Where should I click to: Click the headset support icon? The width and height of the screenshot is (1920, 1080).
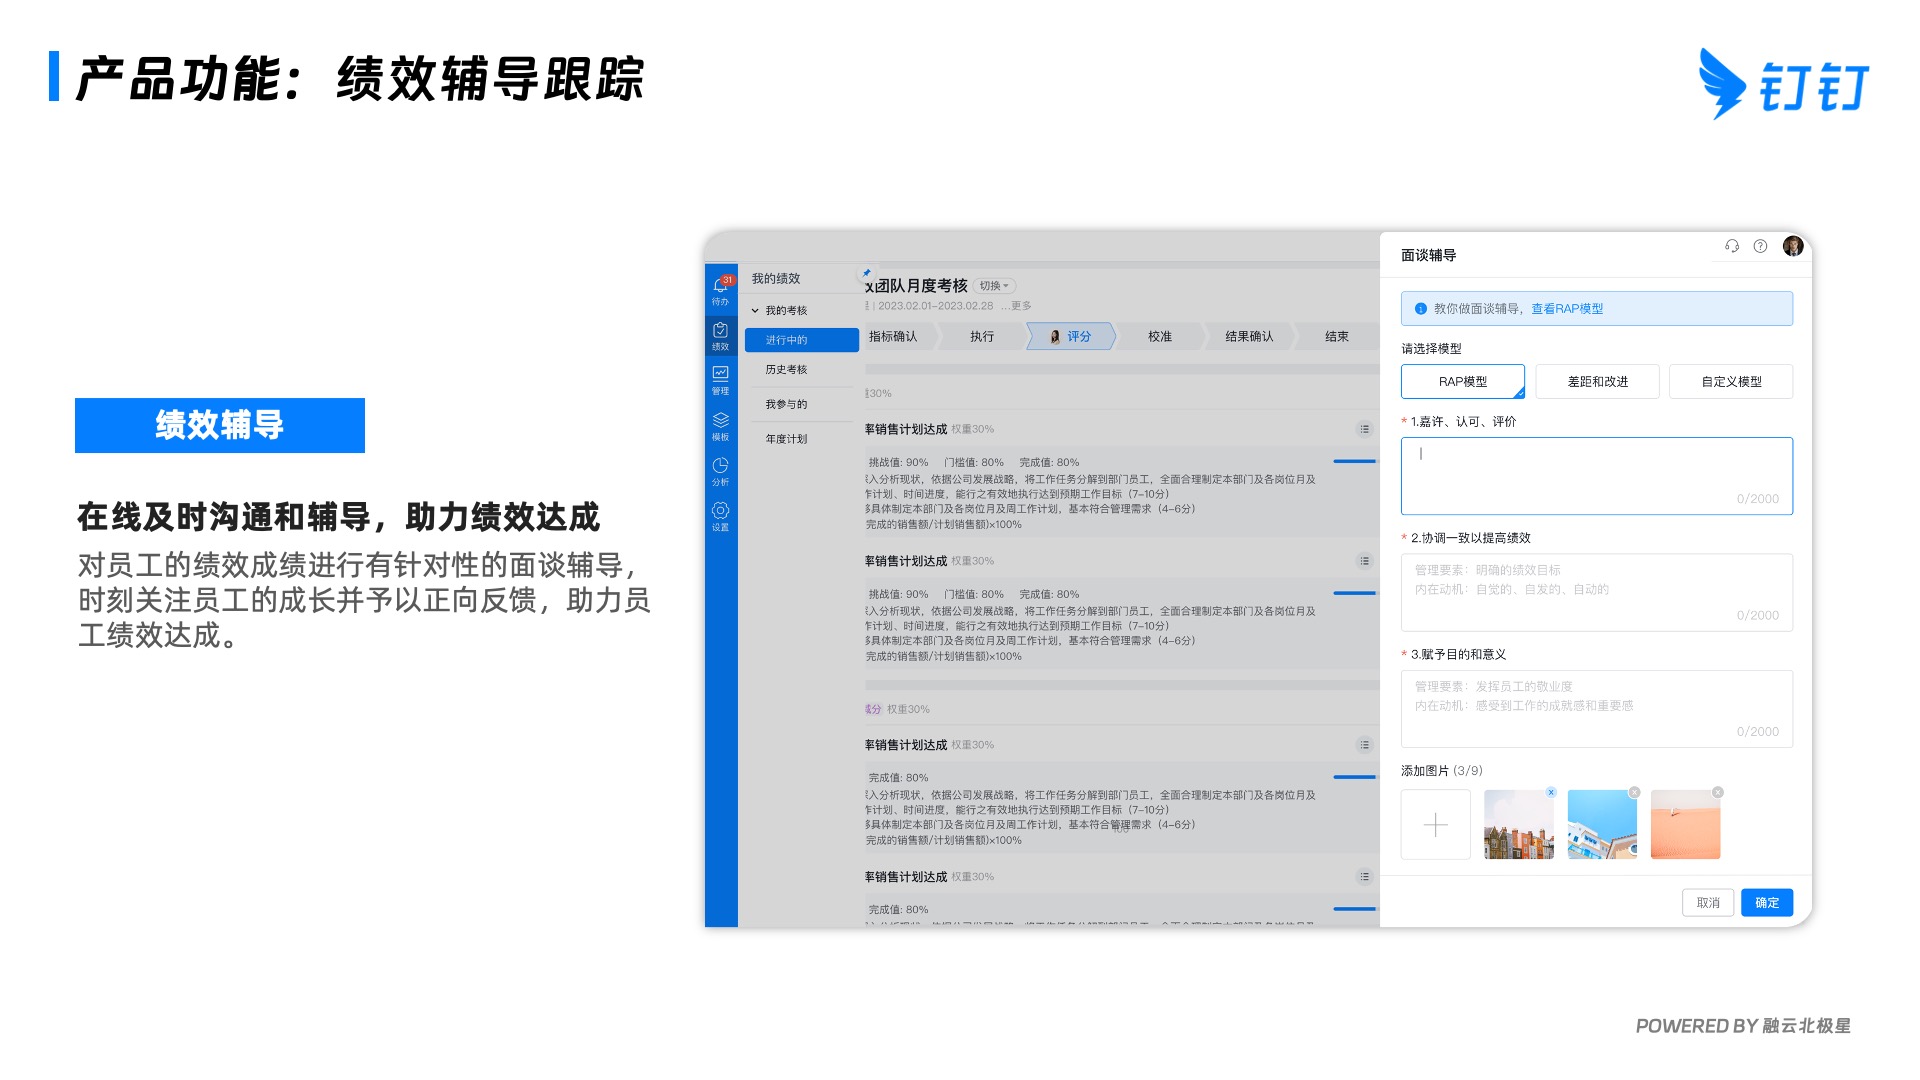pyautogui.click(x=1732, y=246)
